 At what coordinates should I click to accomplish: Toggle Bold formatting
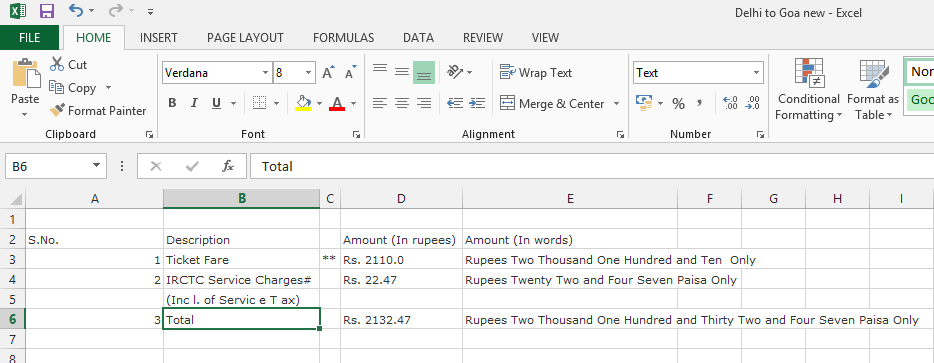point(172,103)
